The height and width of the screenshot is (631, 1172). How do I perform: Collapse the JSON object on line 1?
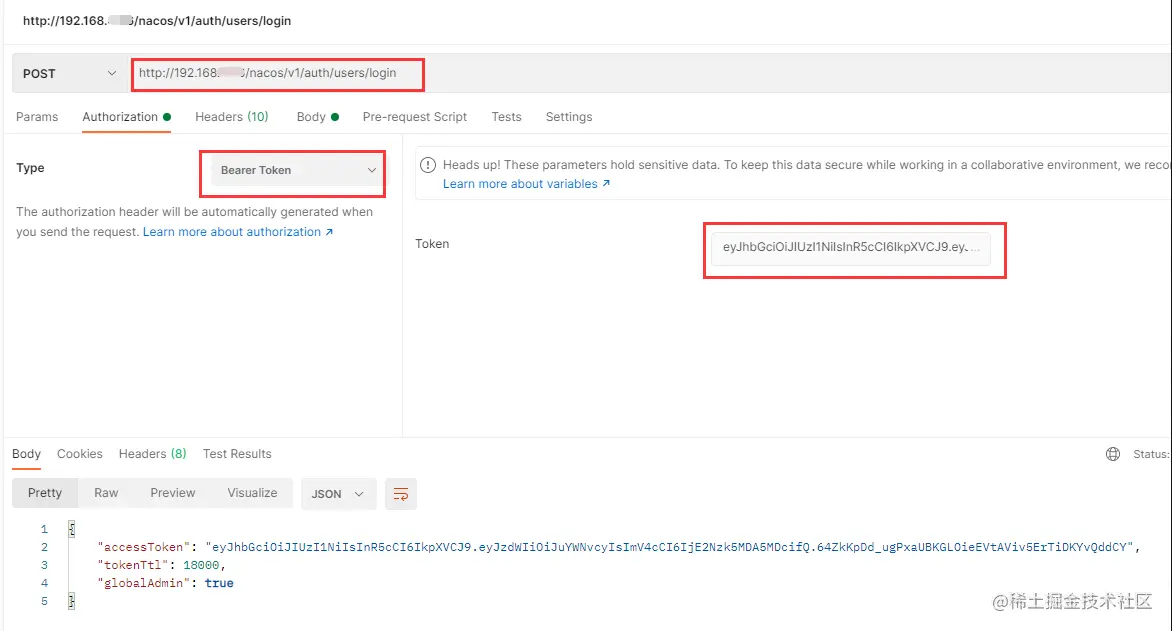(x=72, y=529)
